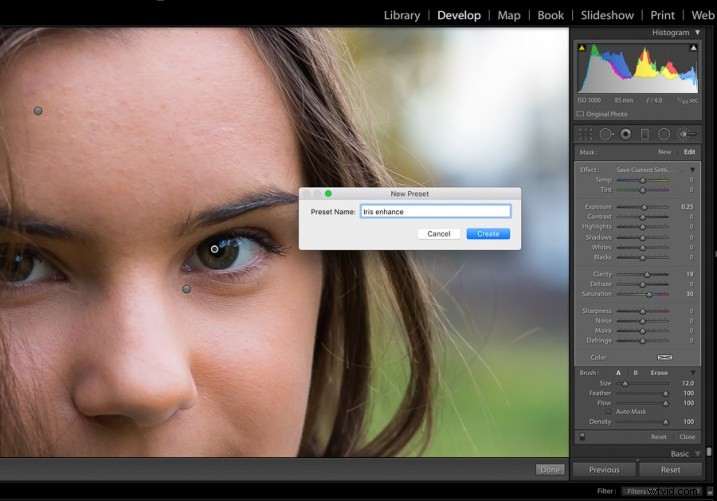This screenshot has width=717, height=501.
Task: Toggle the adjustment brush panel on/off switch
Action: [582, 437]
